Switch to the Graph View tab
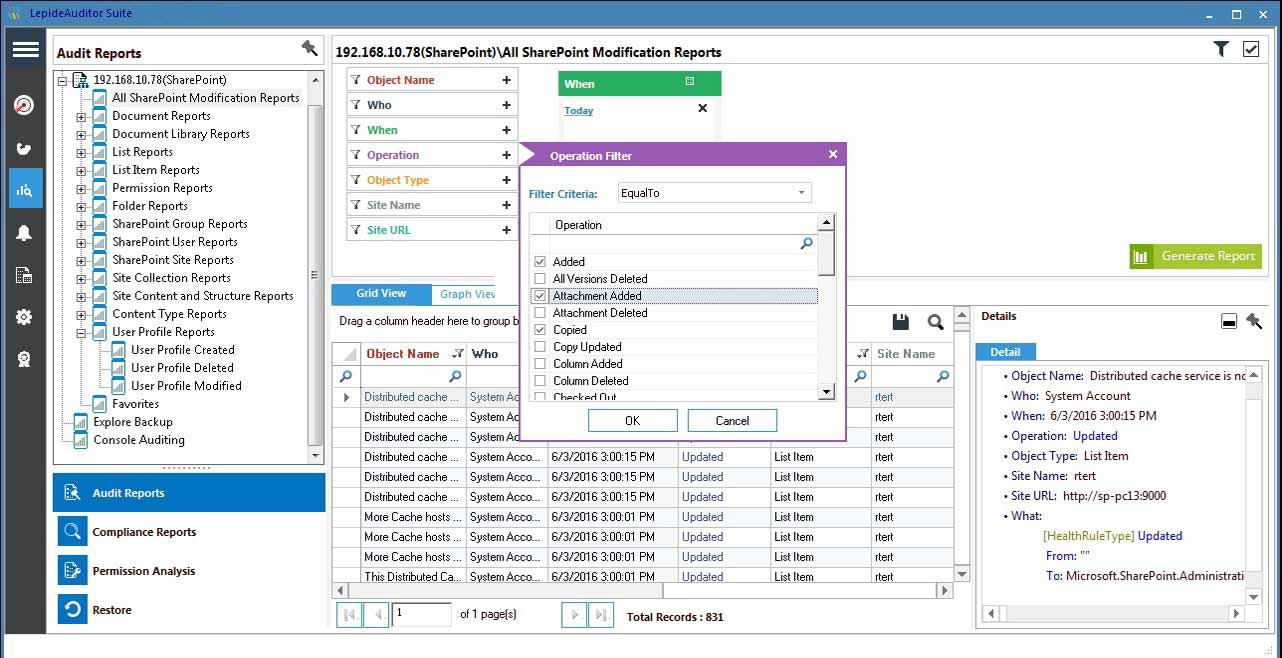 point(468,294)
